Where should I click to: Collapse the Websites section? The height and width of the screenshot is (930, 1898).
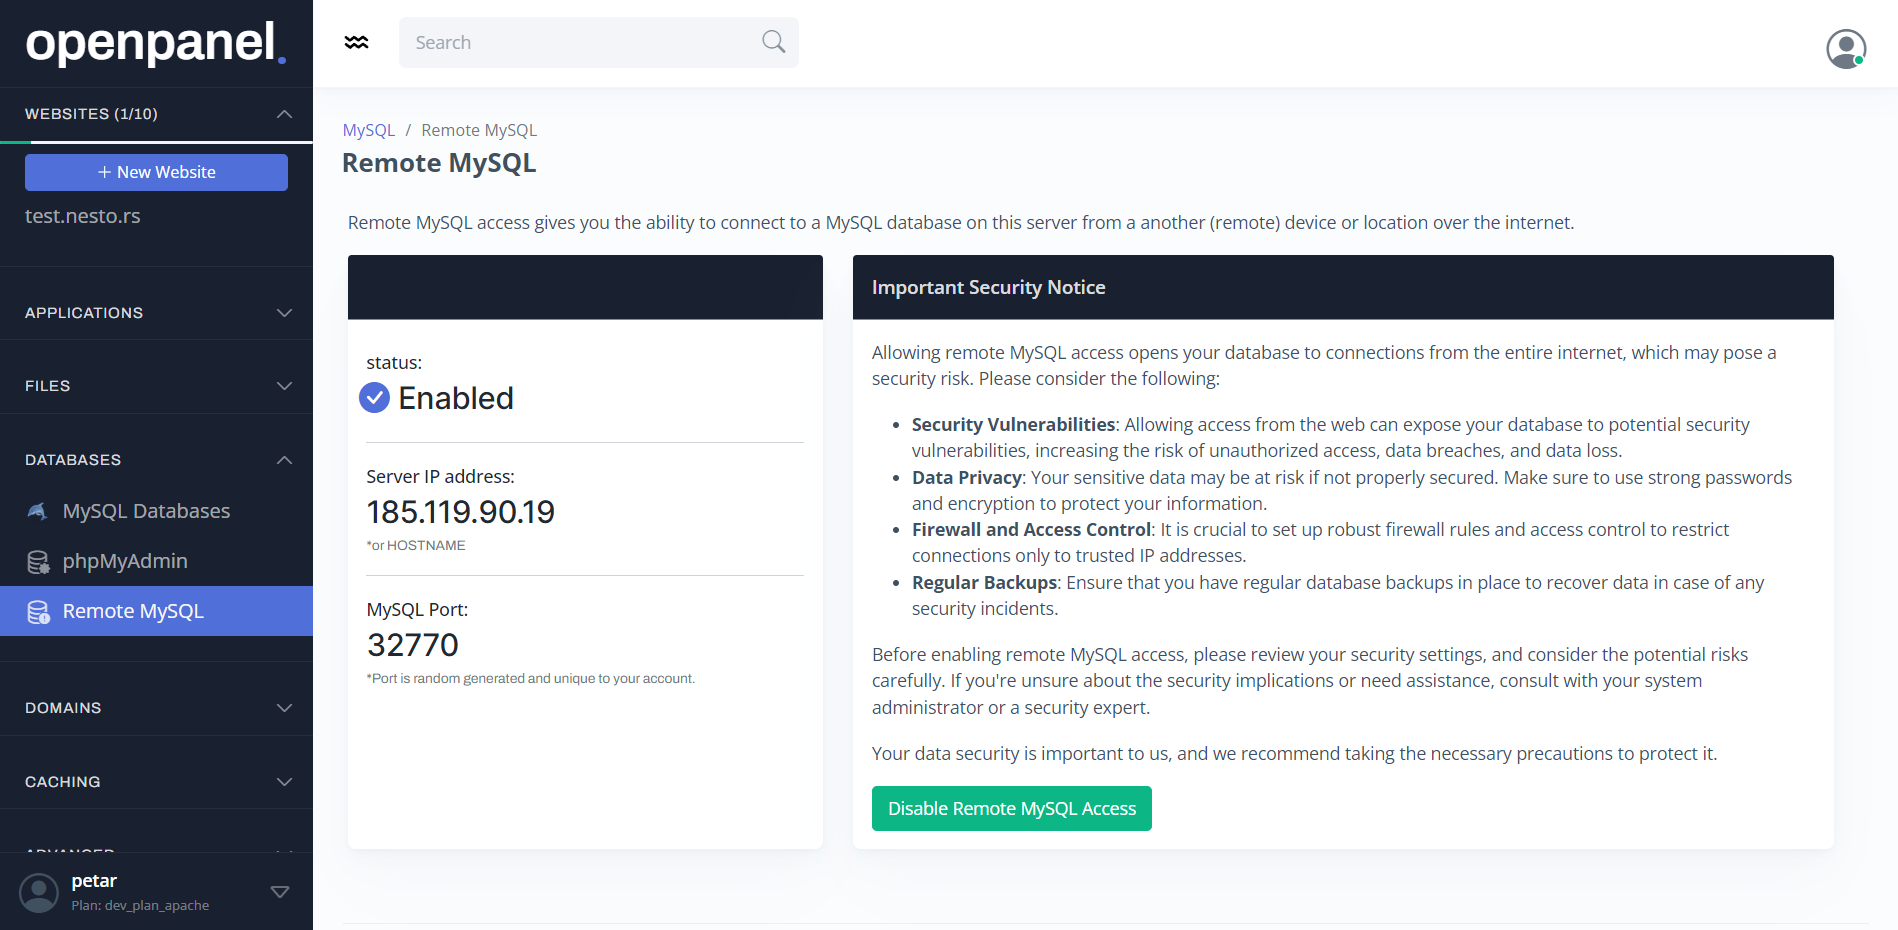tap(284, 114)
